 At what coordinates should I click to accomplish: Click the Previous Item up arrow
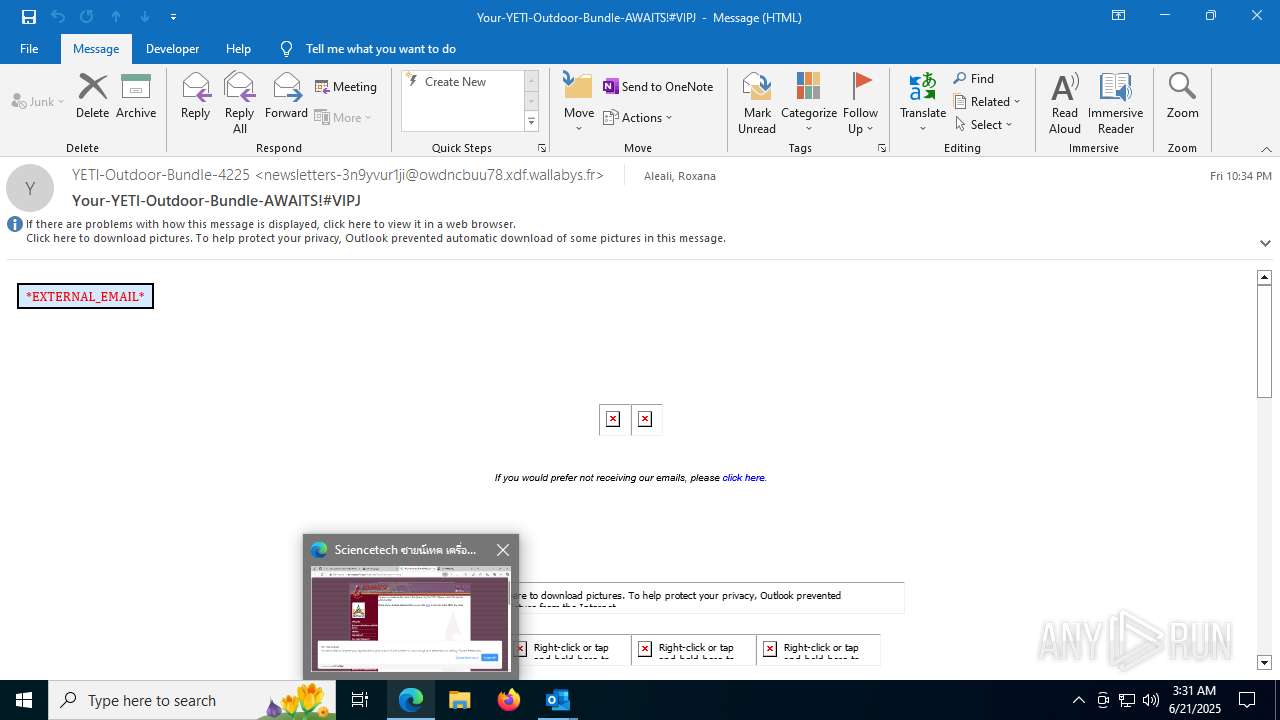coord(116,17)
